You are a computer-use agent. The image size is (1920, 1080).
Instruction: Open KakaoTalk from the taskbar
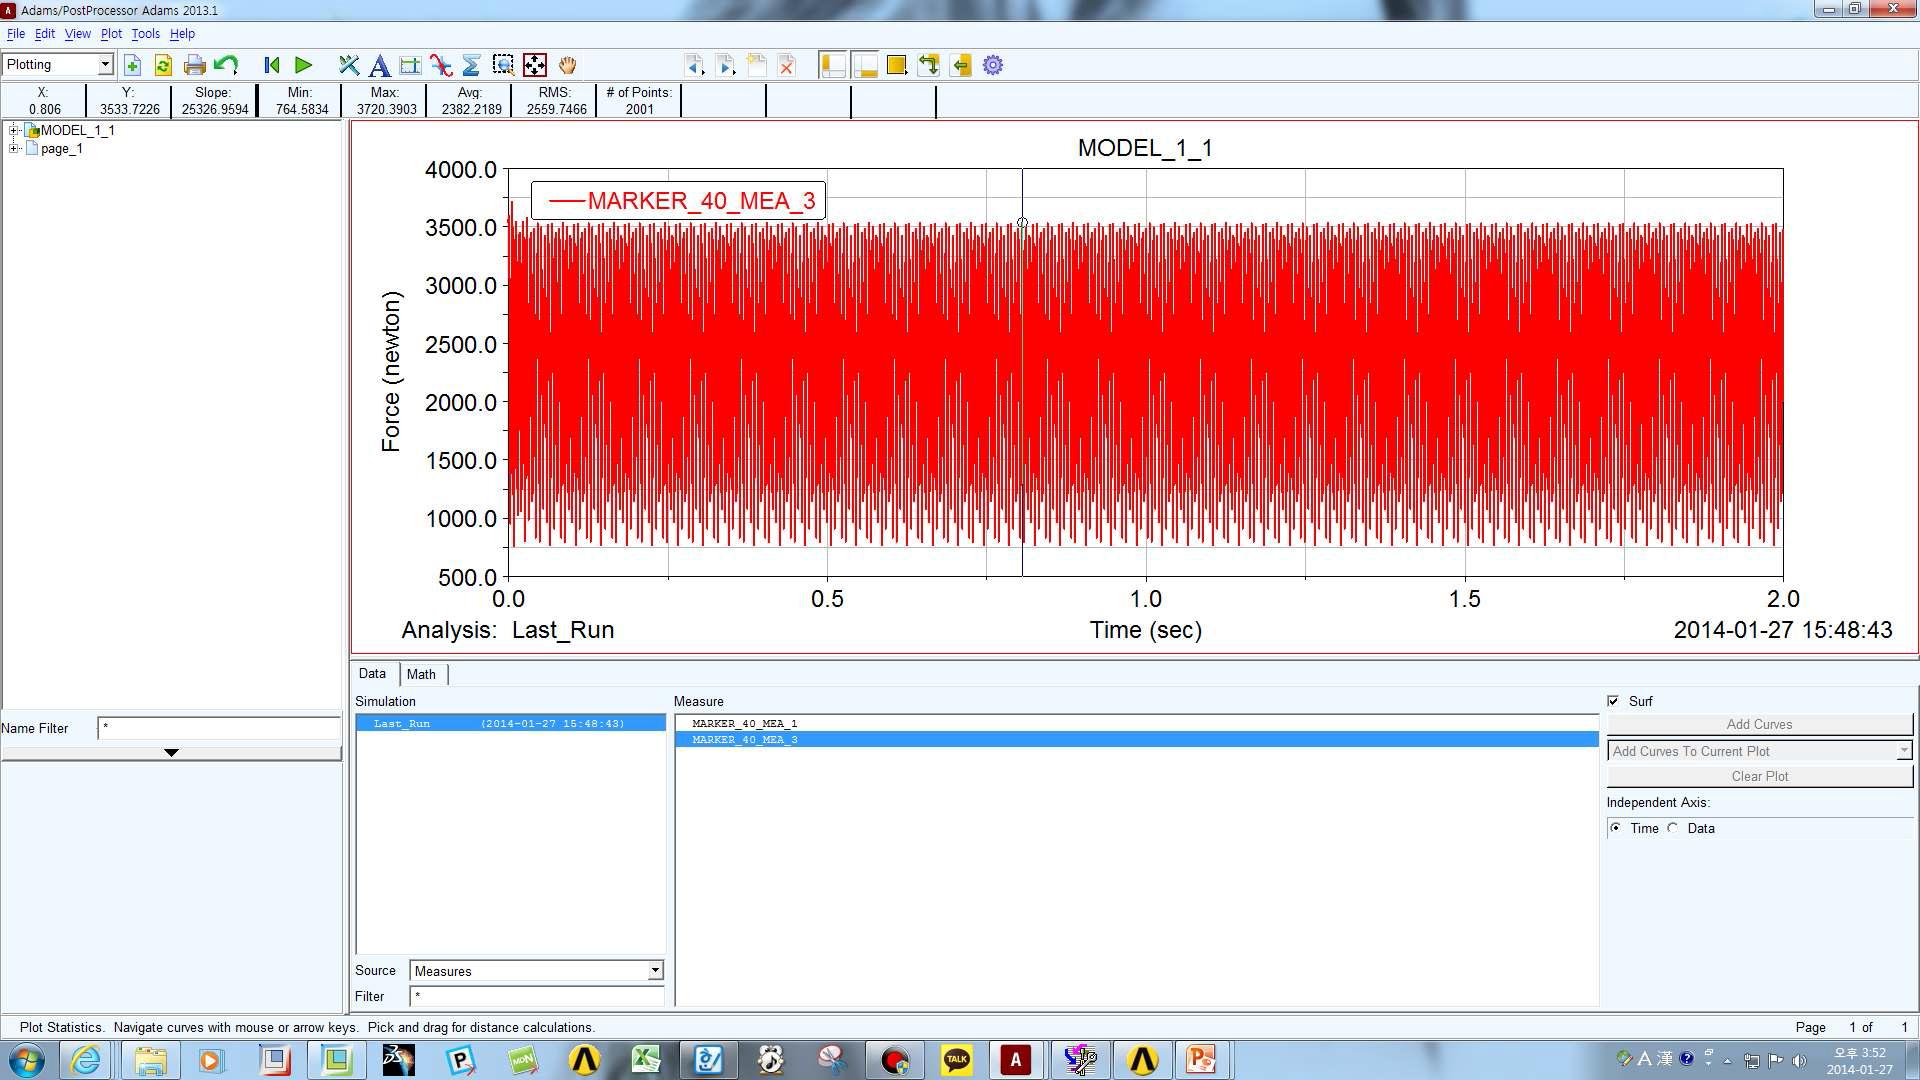(x=956, y=1060)
